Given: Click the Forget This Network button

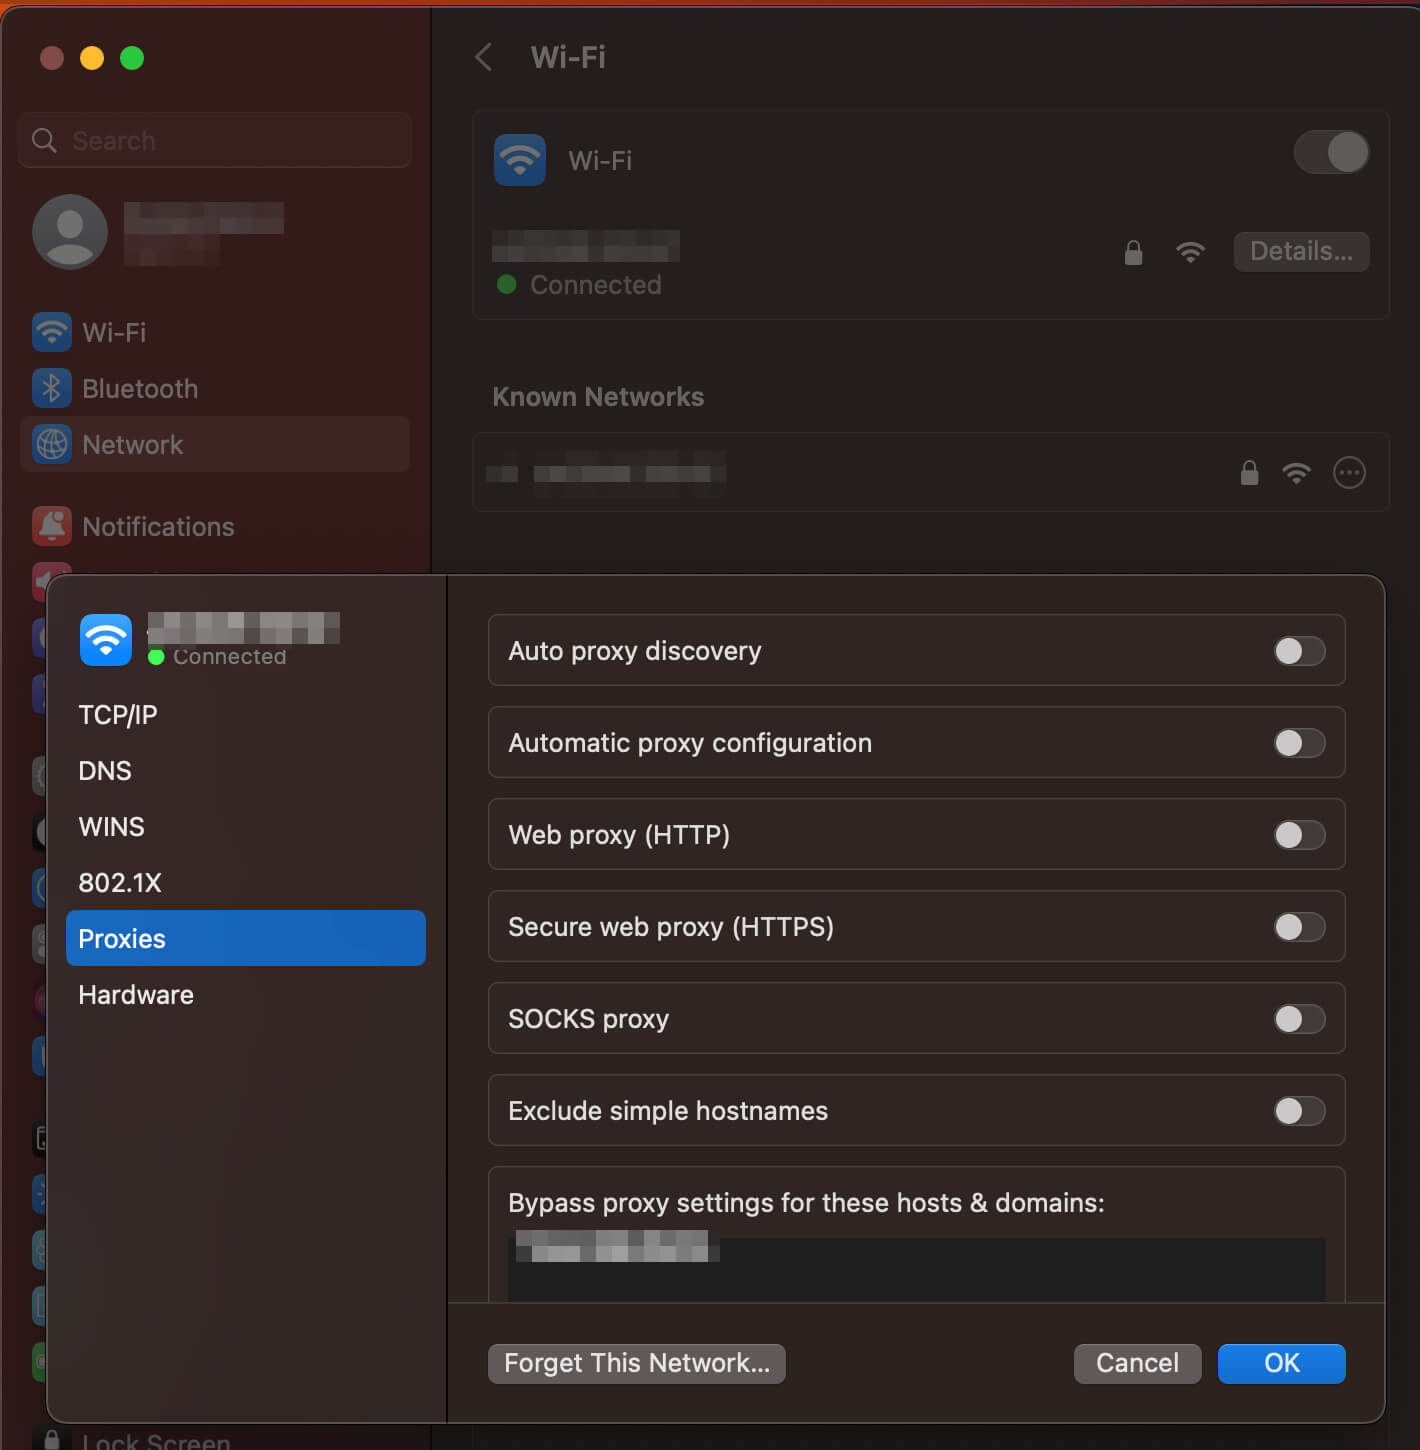Looking at the screenshot, I should click(636, 1363).
